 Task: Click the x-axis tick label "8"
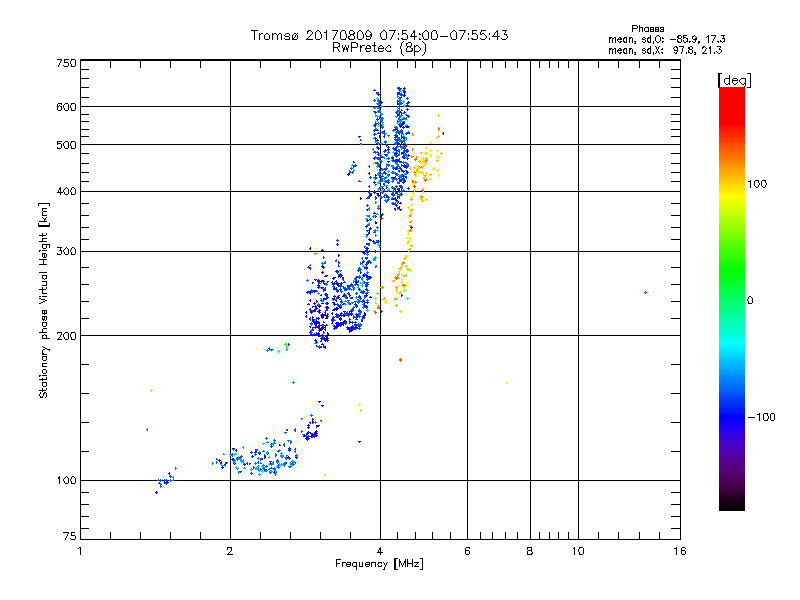pyautogui.click(x=530, y=551)
